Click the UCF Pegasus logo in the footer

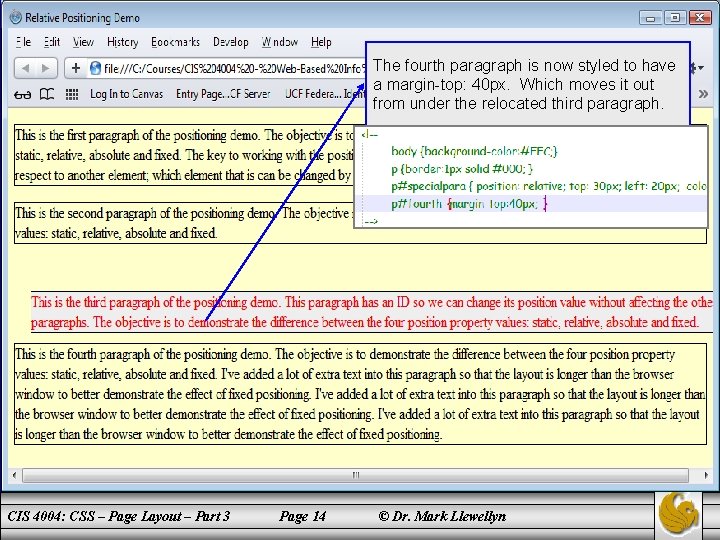(678, 514)
